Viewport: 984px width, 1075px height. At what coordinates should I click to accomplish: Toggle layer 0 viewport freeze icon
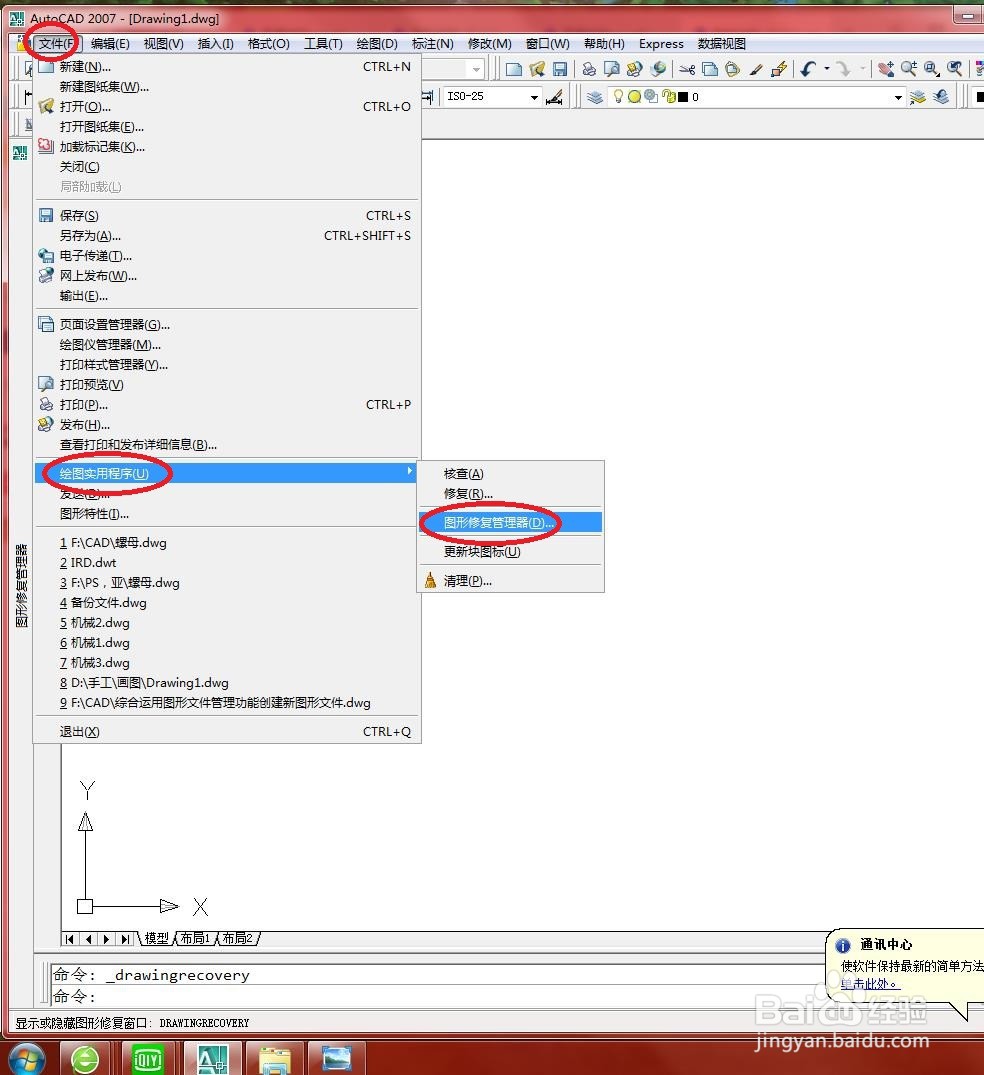coord(651,97)
